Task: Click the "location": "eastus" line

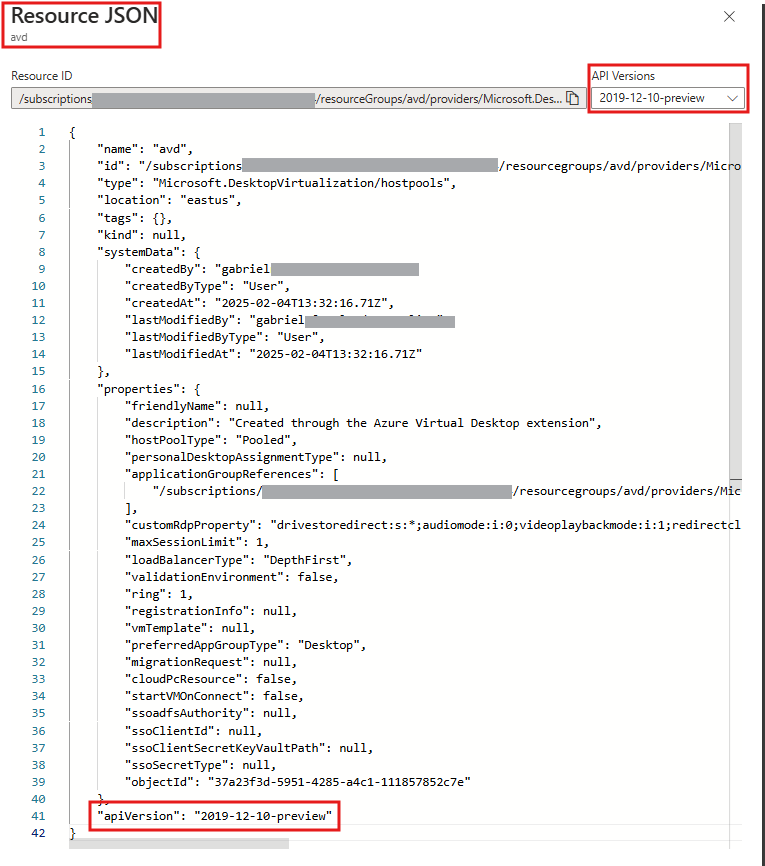Action: coord(170,200)
